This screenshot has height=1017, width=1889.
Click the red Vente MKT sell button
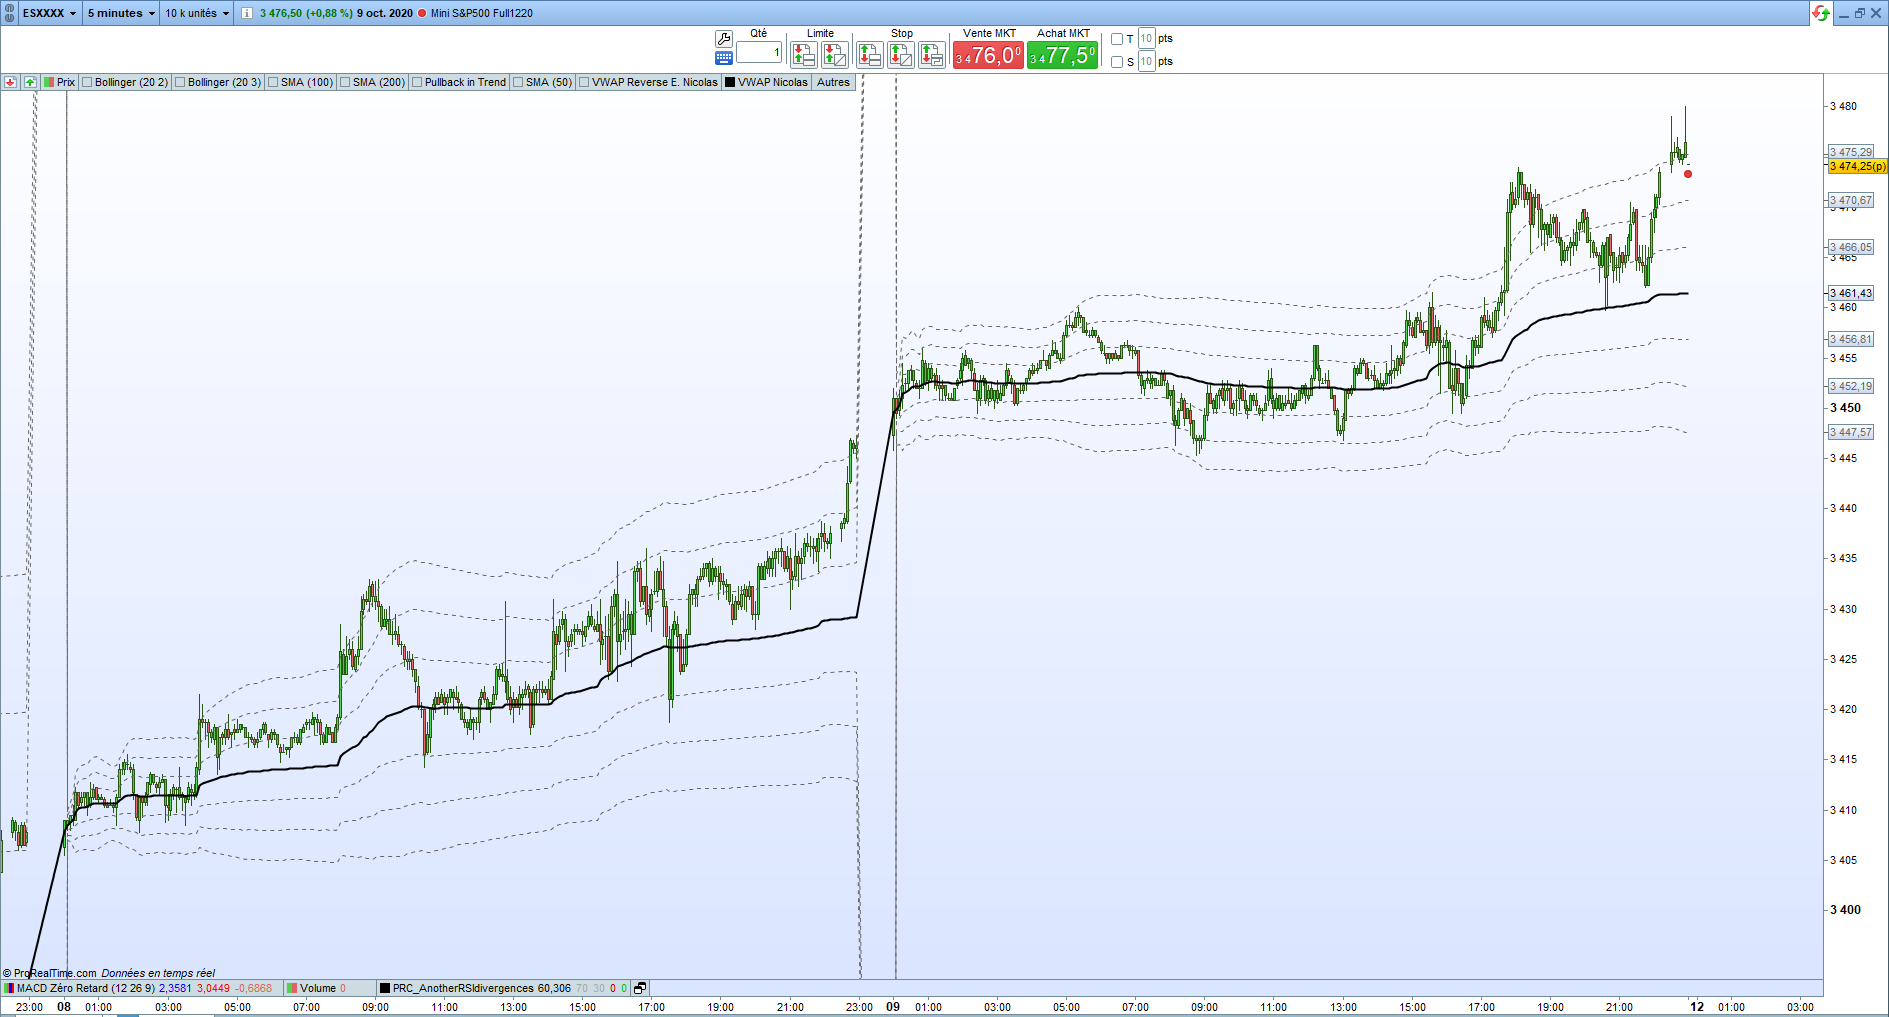[988, 56]
